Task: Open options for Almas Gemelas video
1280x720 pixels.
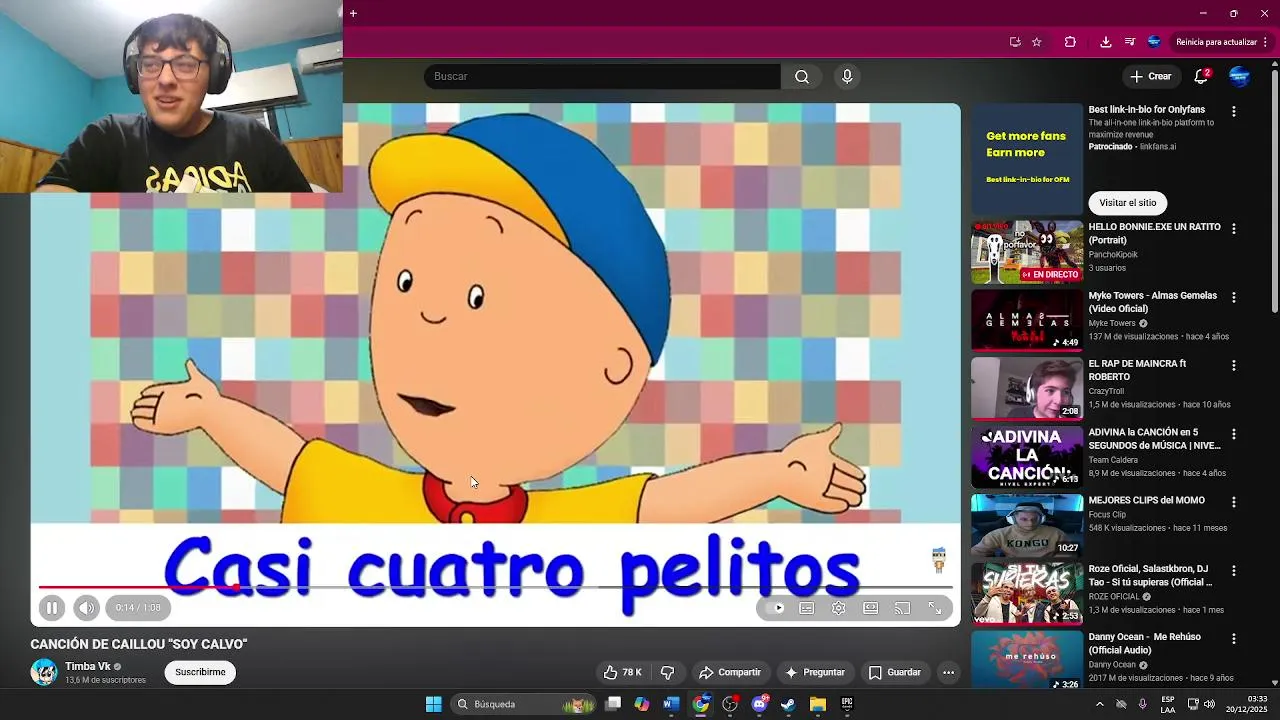Action: click(1233, 298)
